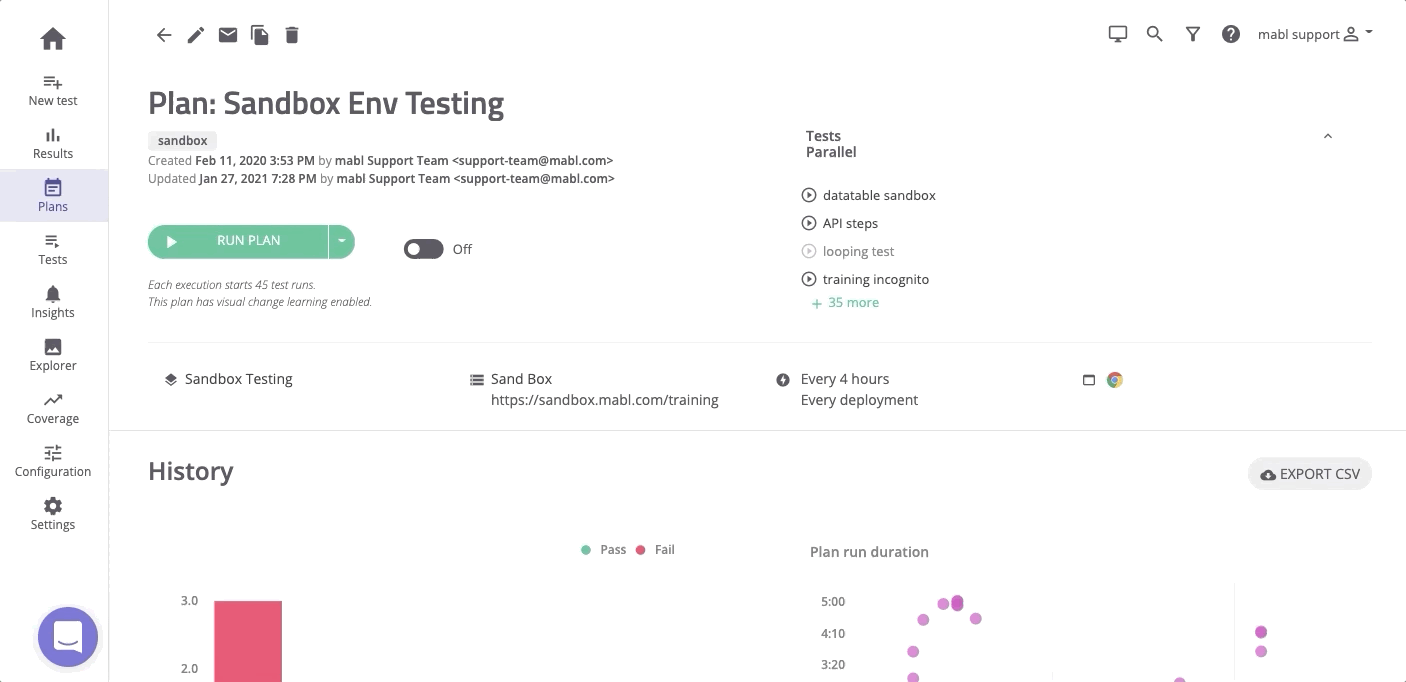Duplicate the plan with copy icon
This screenshot has width=1406, height=682.
tap(260, 35)
